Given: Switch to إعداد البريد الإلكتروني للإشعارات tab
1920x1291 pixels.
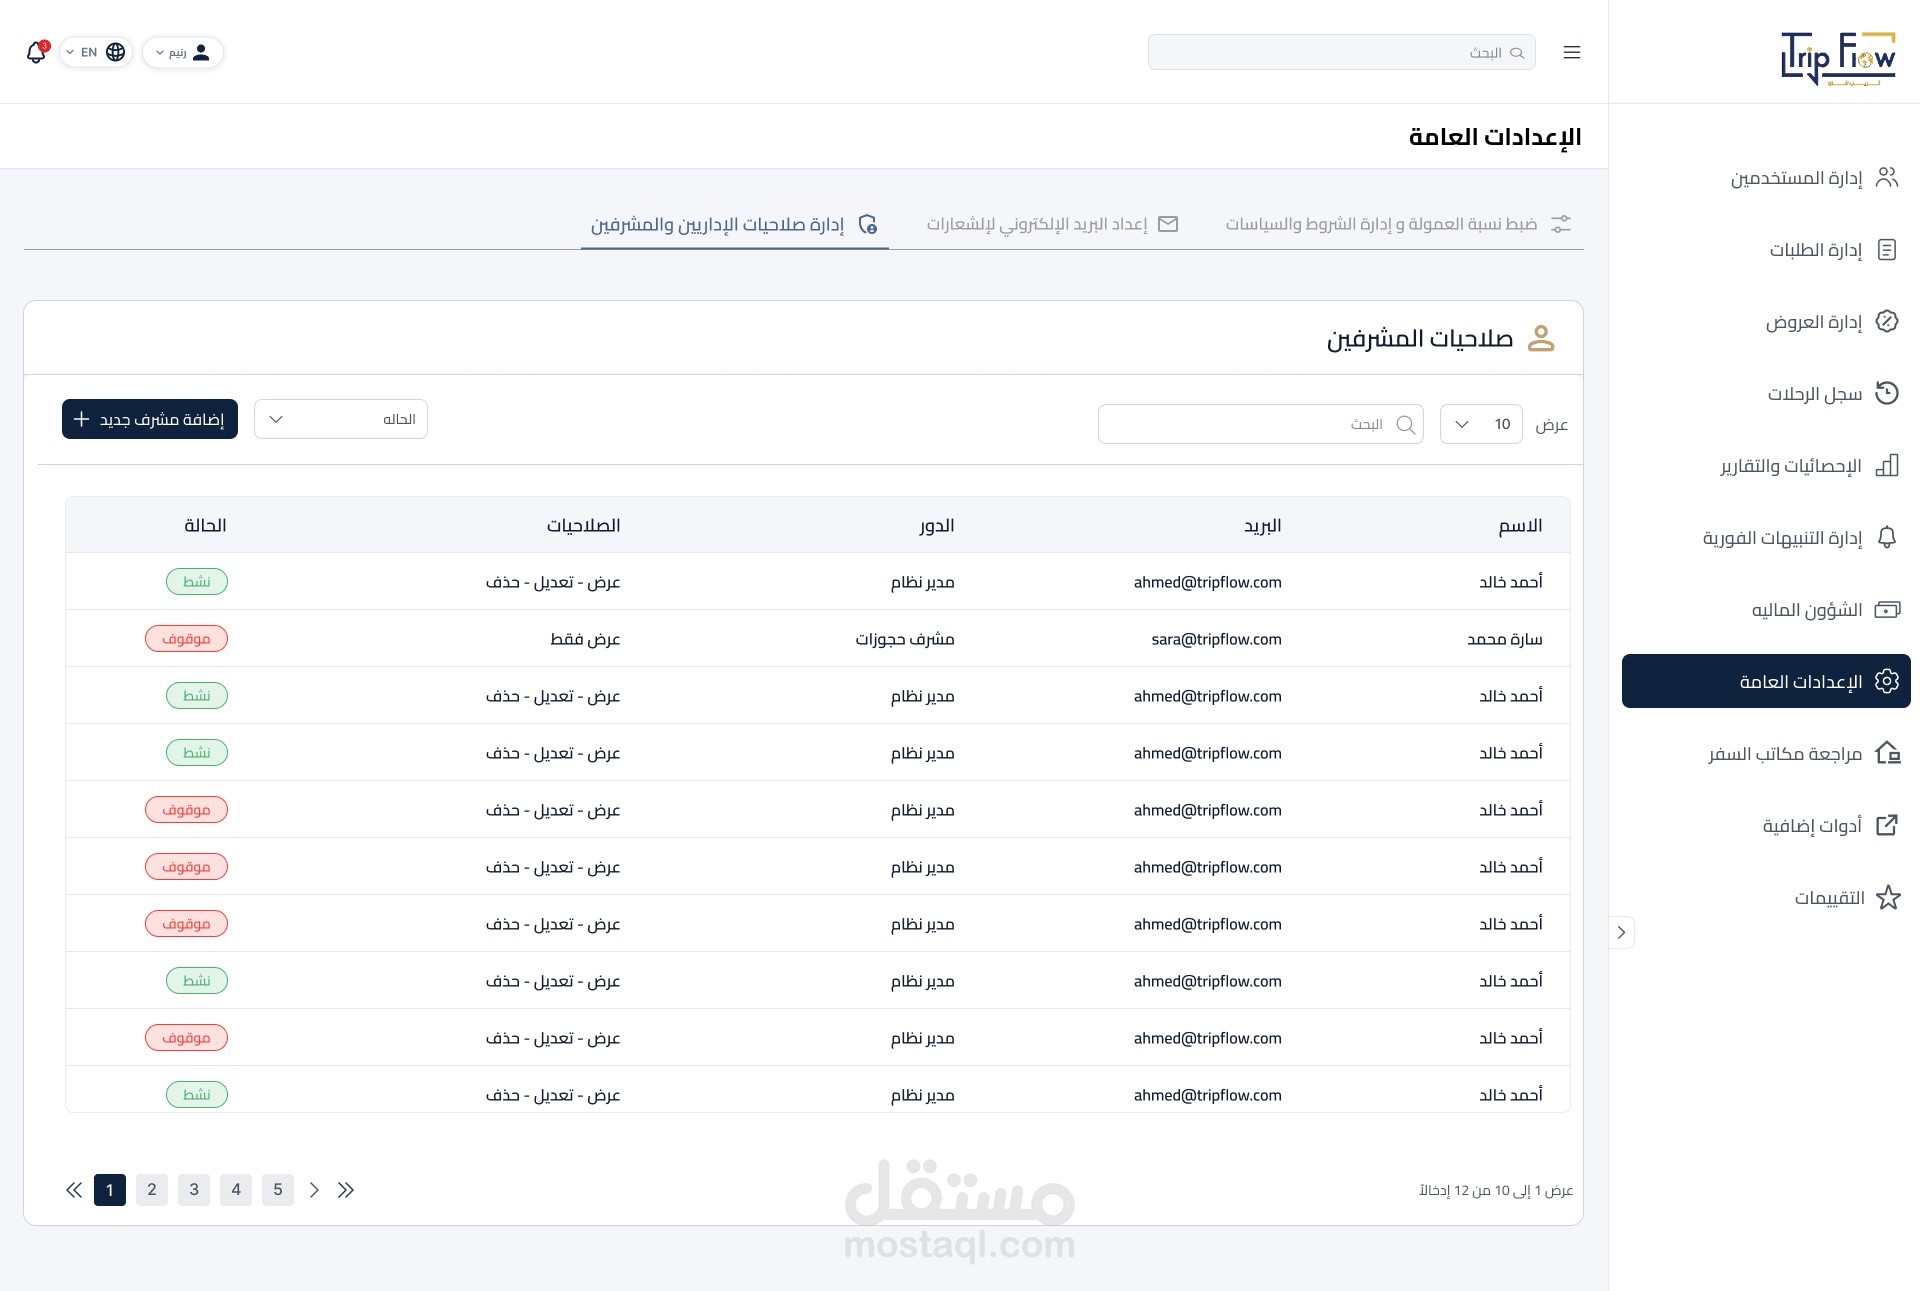Looking at the screenshot, I should click(x=1051, y=224).
